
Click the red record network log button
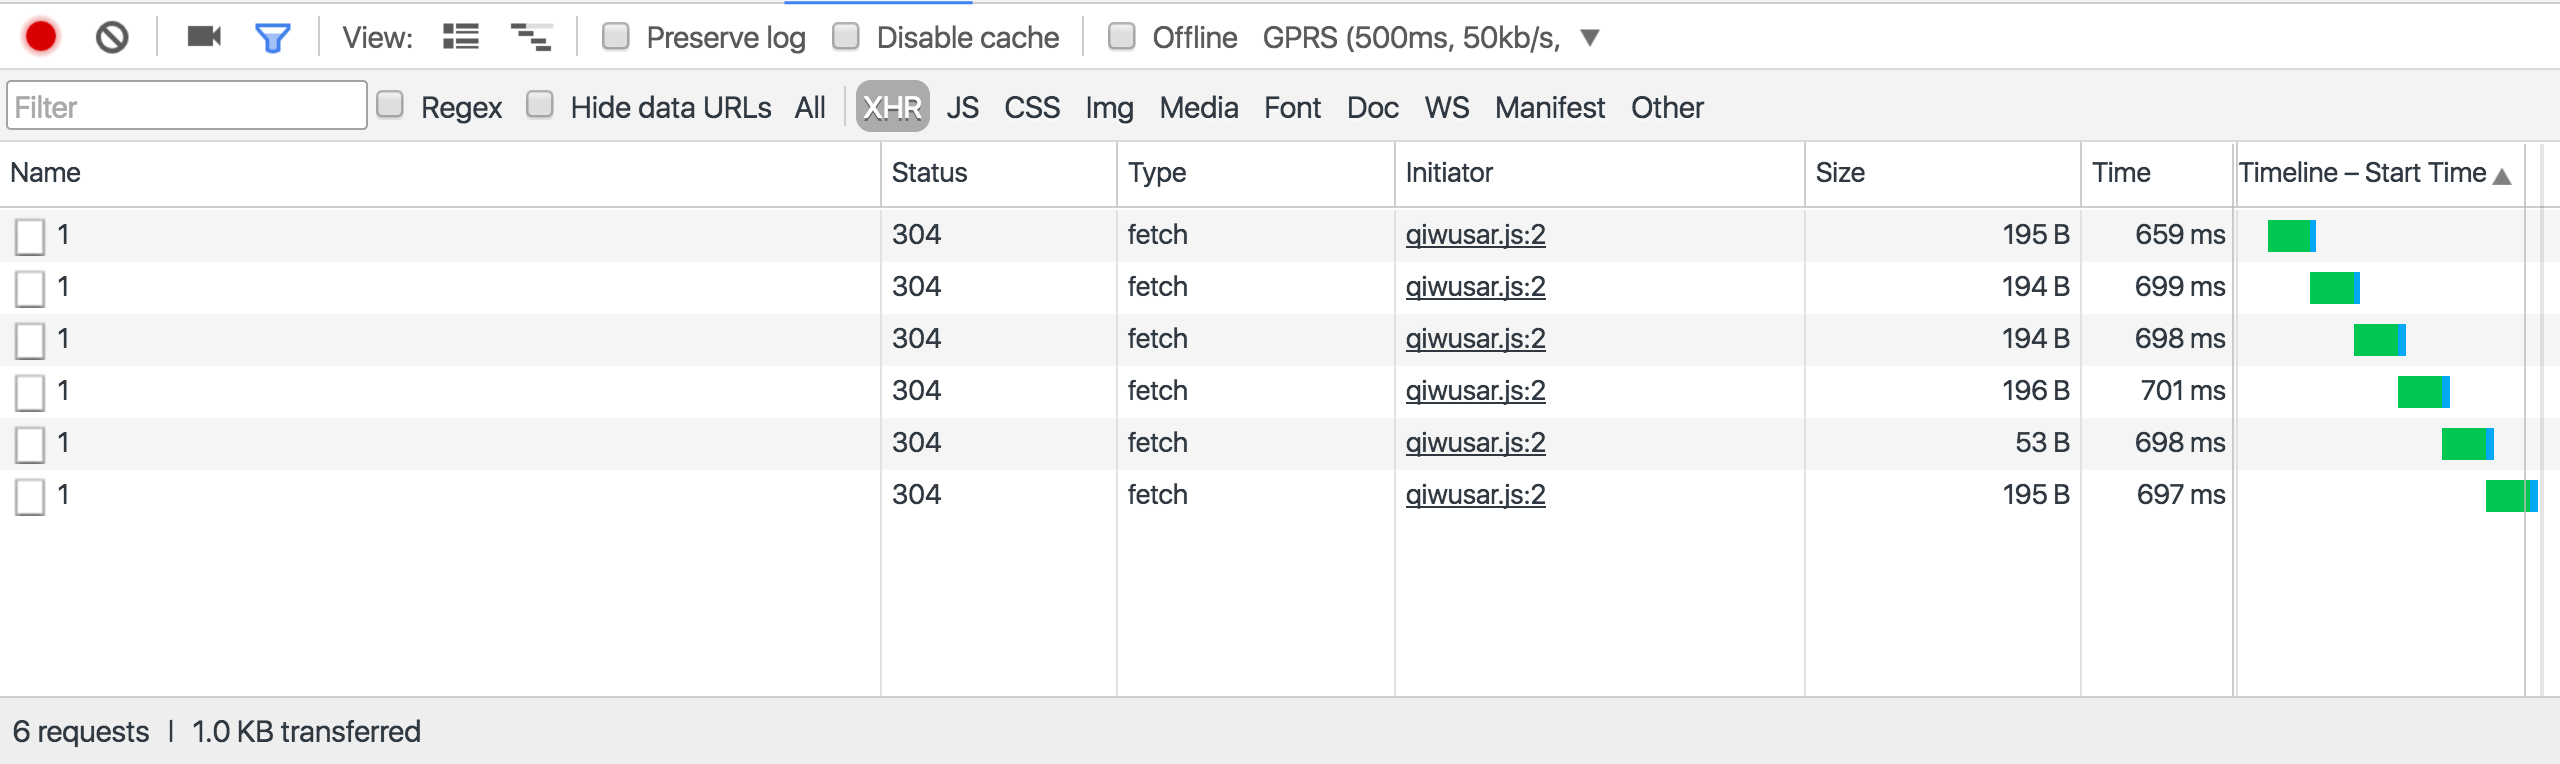tap(41, 37)
